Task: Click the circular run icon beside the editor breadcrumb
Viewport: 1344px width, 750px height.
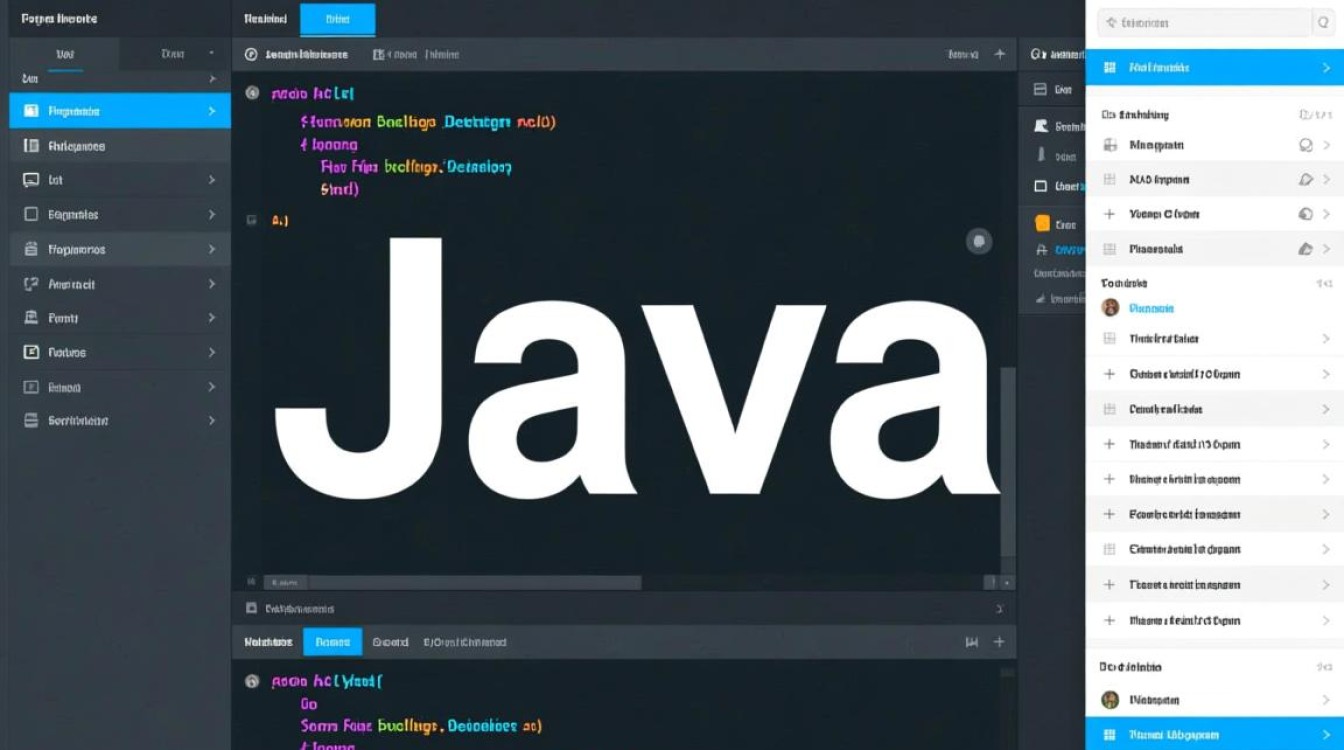Action: tap(250, 55)
